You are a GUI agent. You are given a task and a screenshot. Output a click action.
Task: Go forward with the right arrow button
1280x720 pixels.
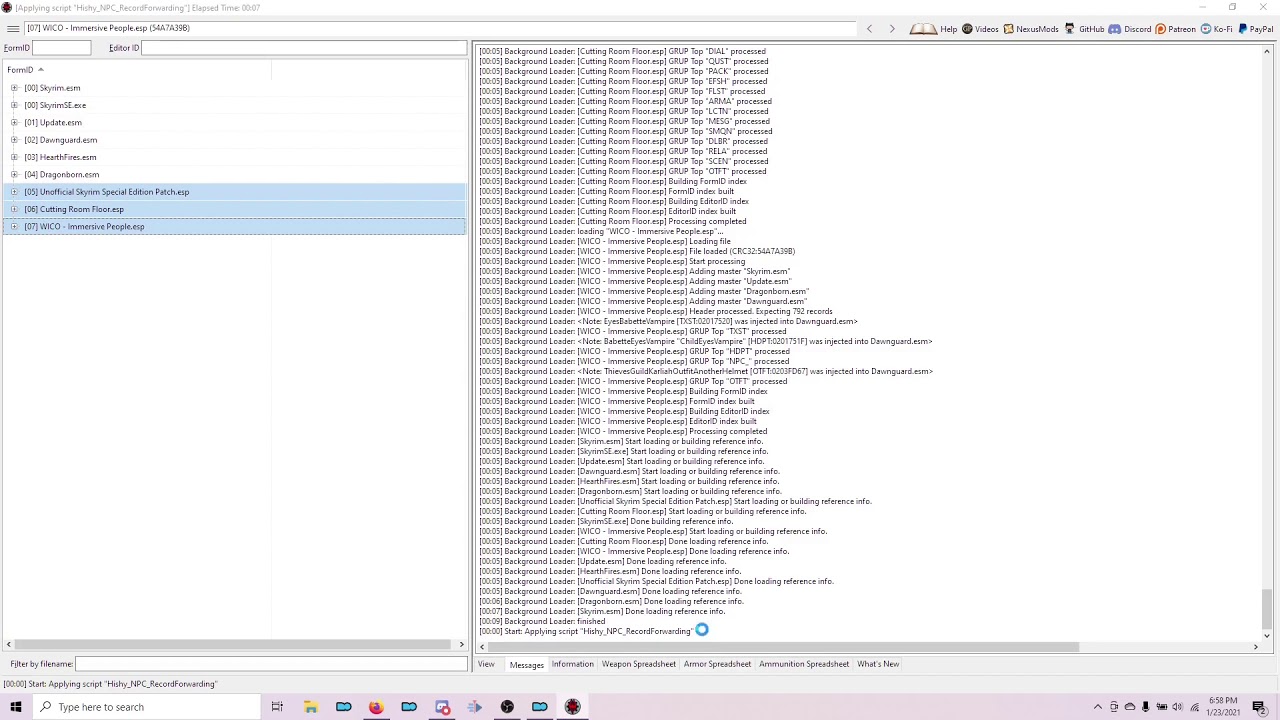point(891,29)
